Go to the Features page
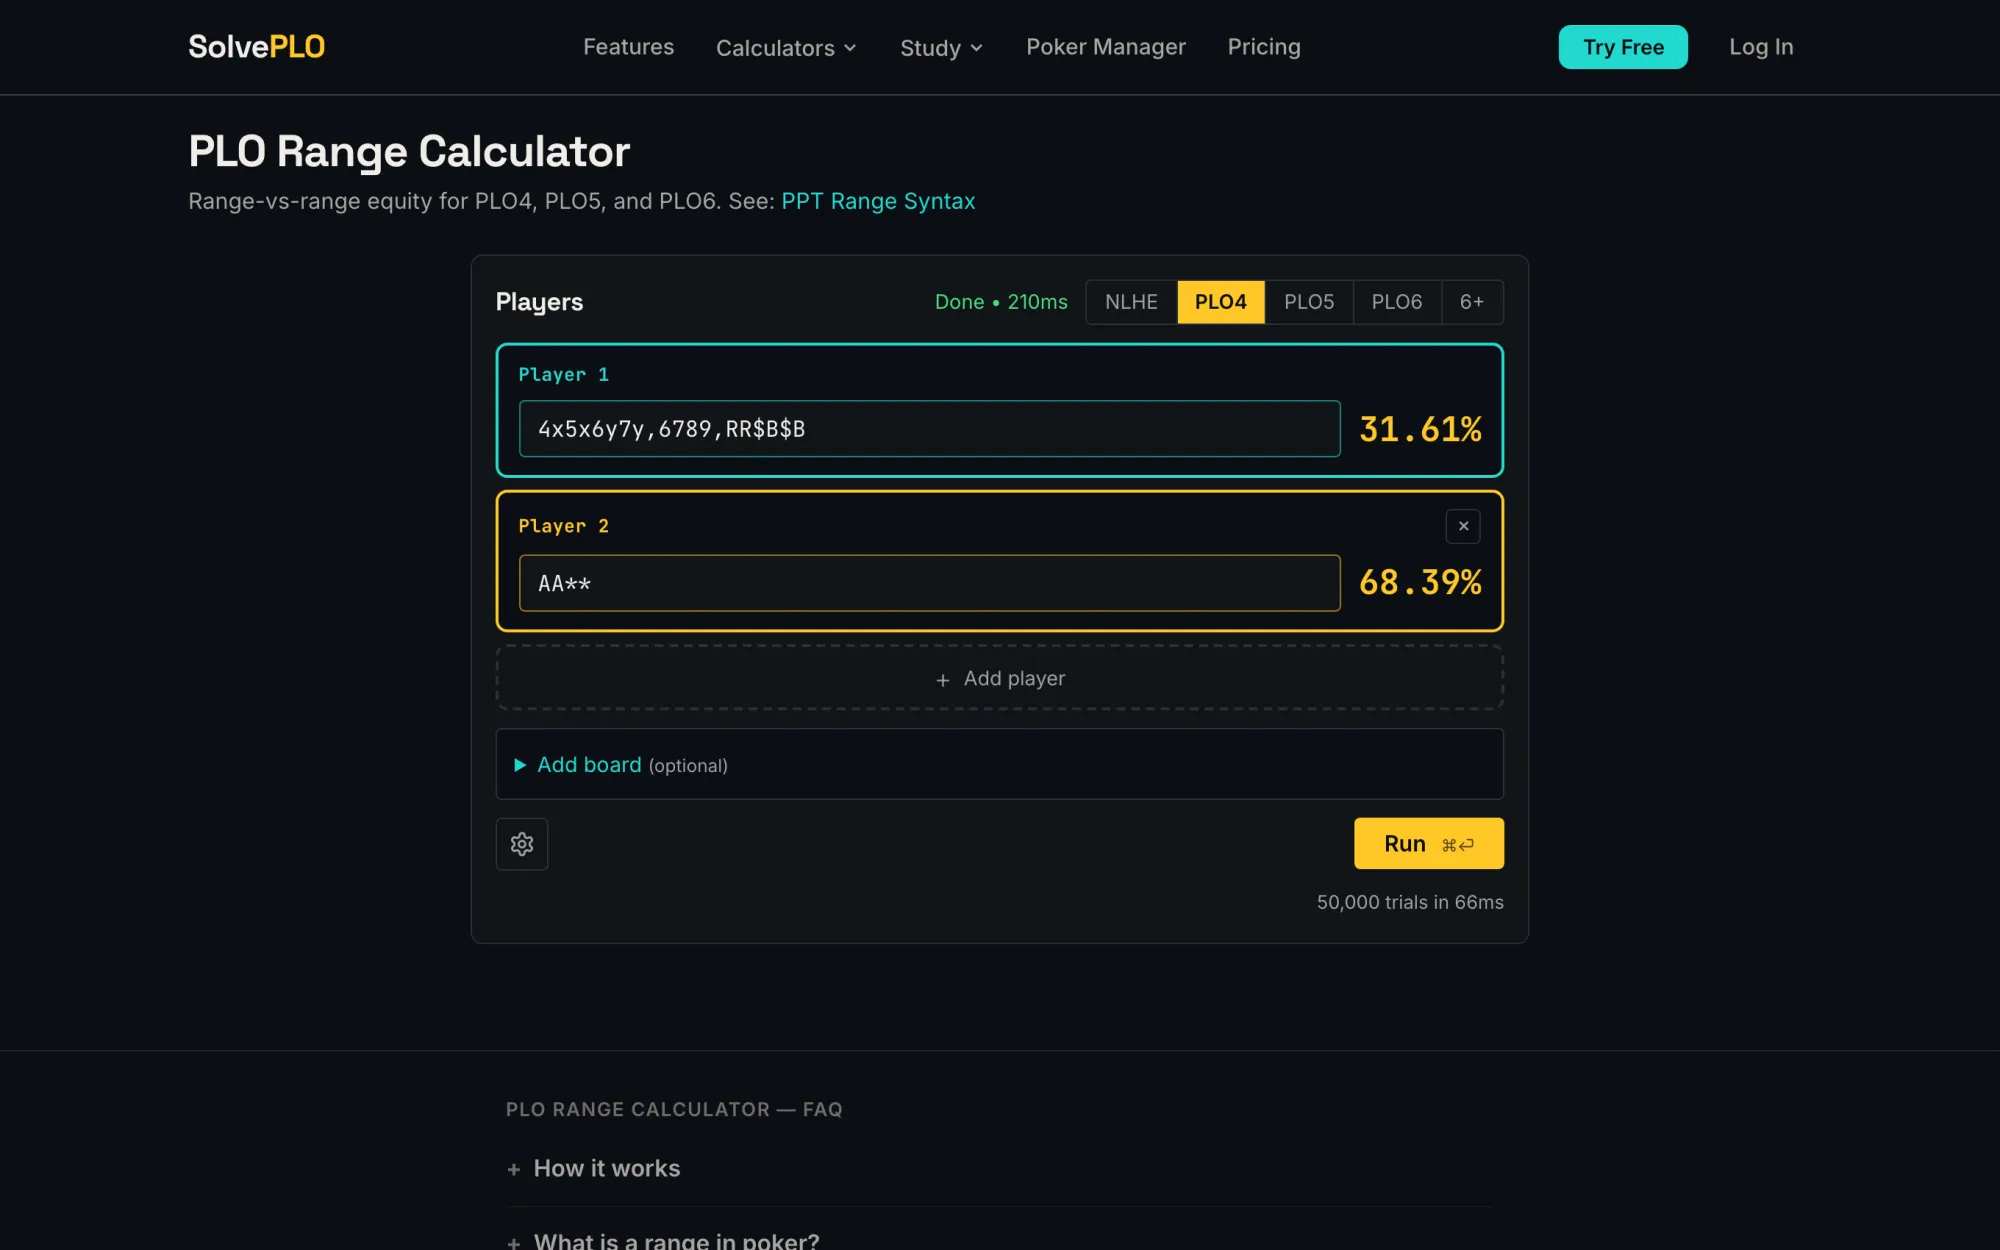The image size is (2000, 1250). (x=629, y=47)
